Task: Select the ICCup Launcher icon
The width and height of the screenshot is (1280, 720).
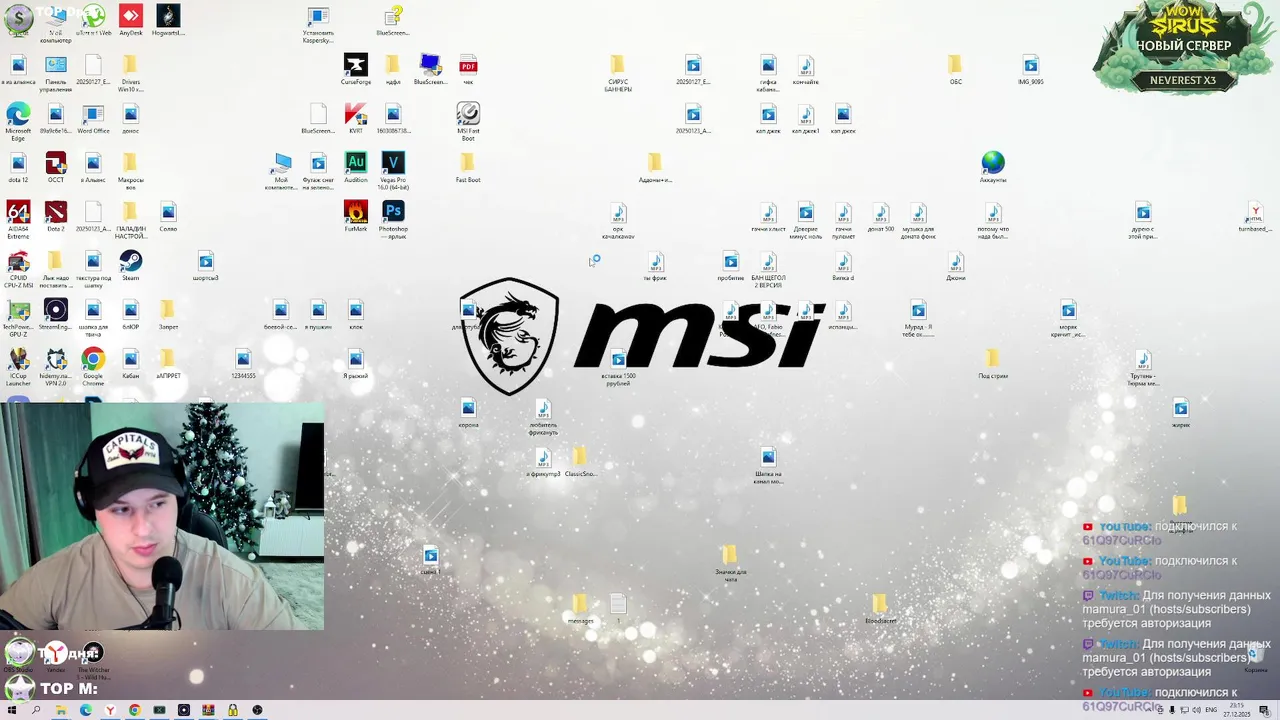Action: point(18,366)
